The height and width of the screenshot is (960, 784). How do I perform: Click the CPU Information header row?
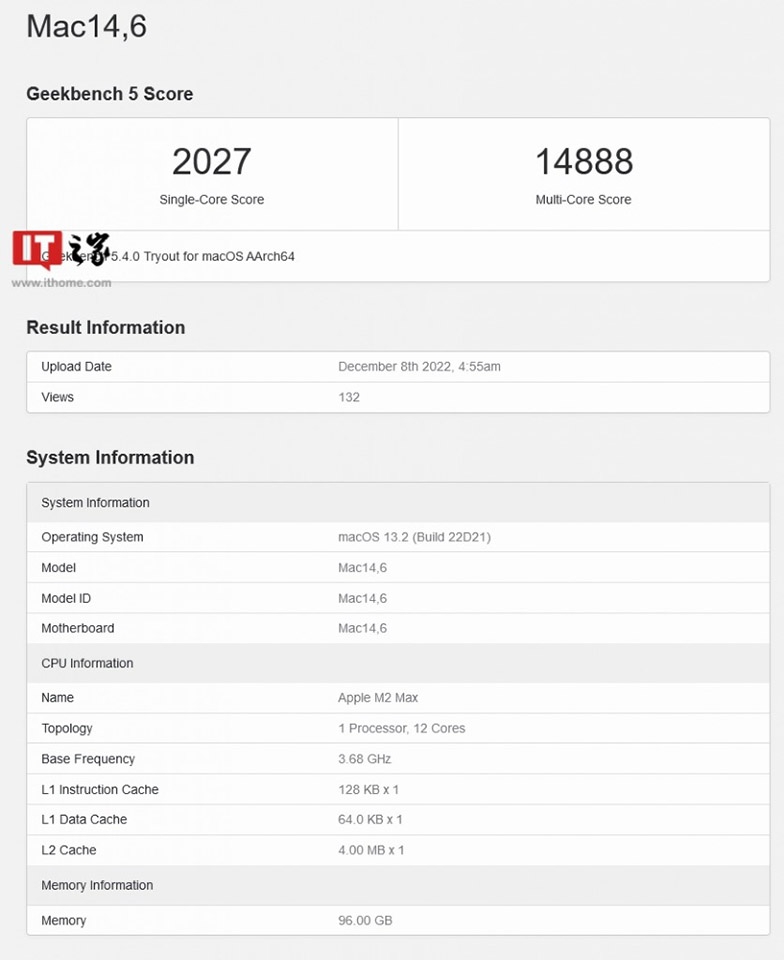pyautogui.click(x=398, y=663)
